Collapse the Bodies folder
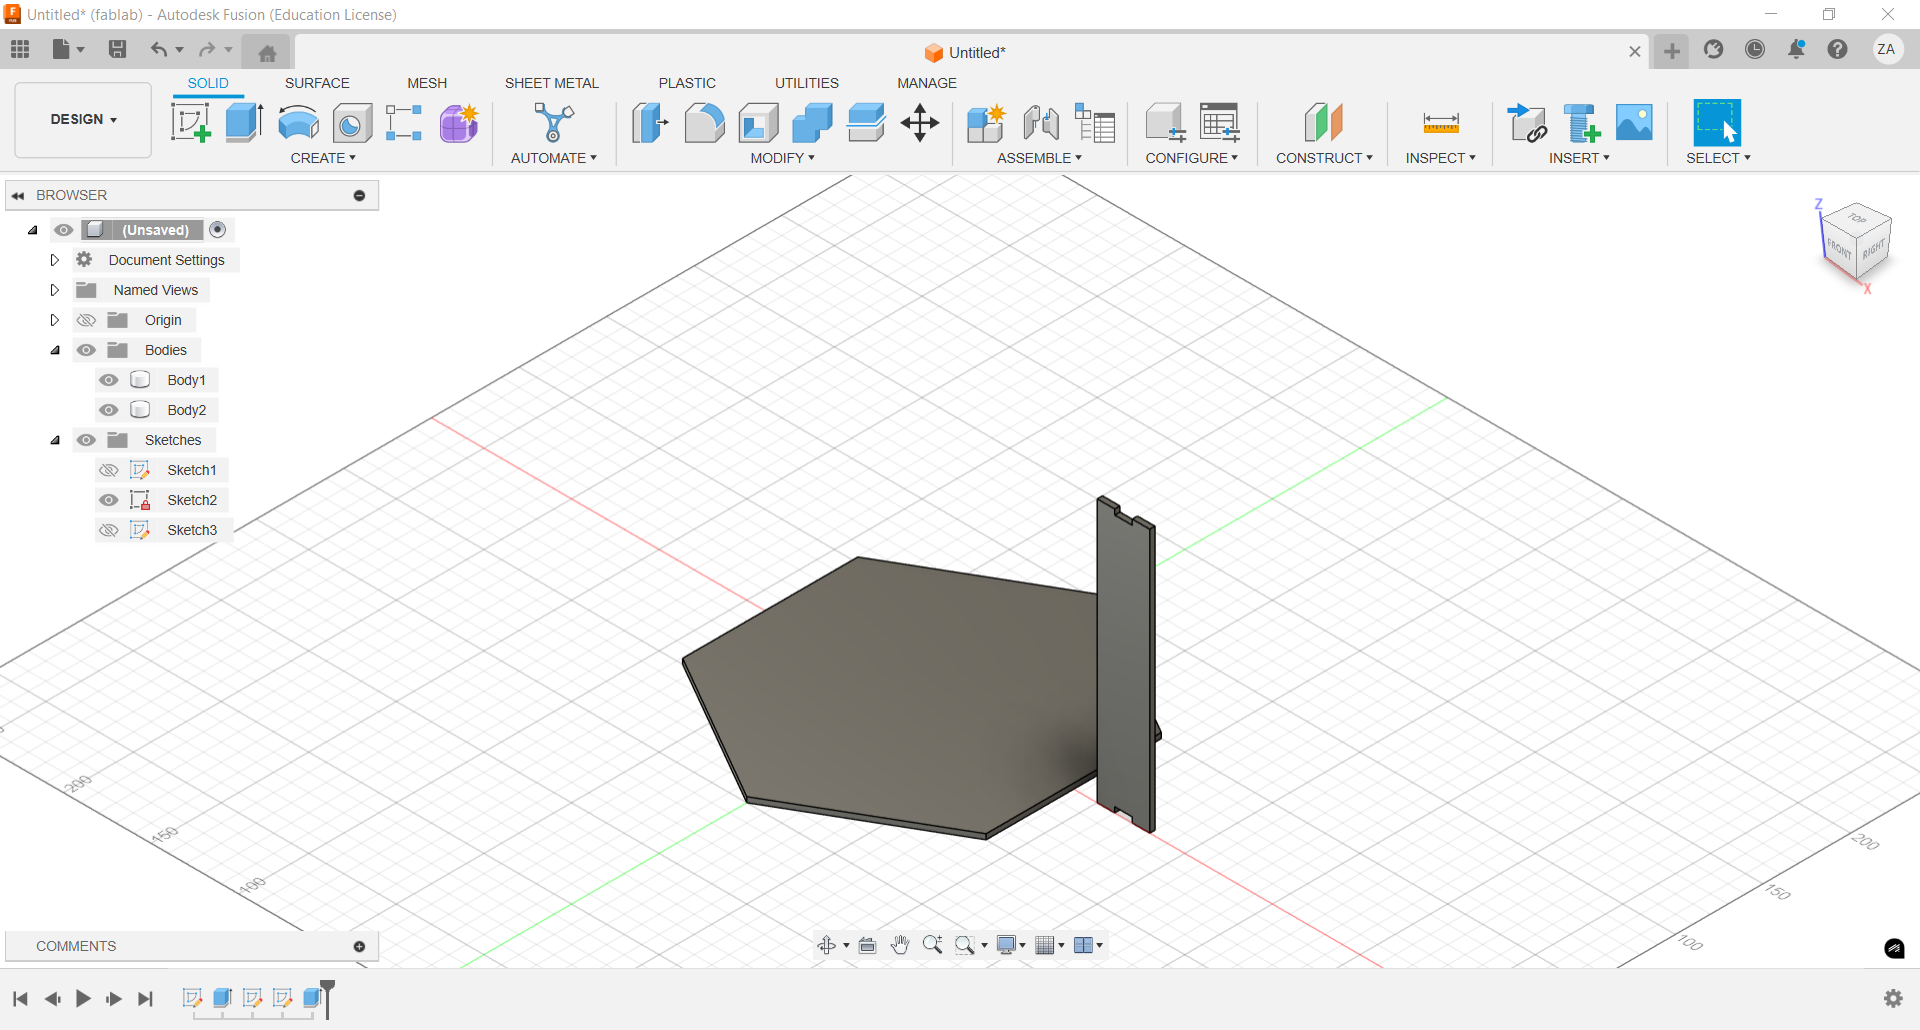 (55, 350)
